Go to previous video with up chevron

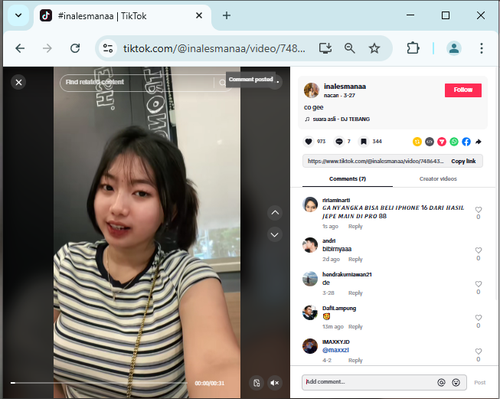275,213
